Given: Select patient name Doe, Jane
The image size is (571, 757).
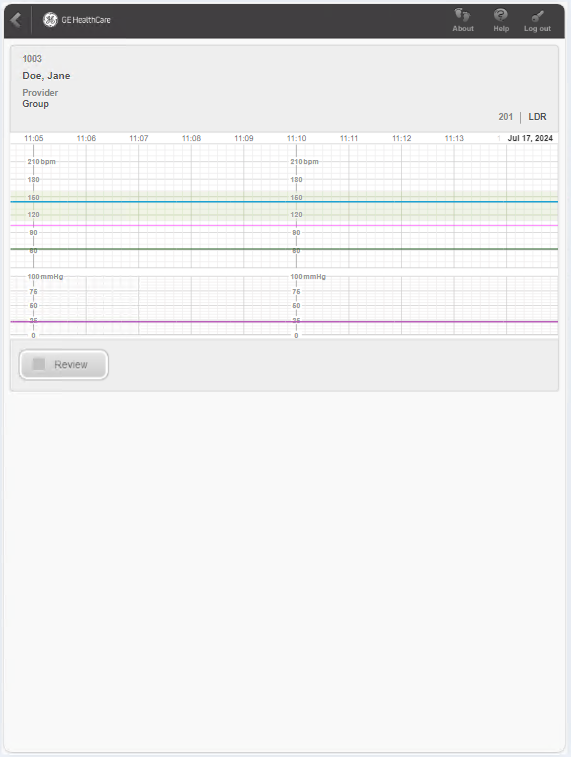Looking at the screenshot, I should click(x=46, y=76).
